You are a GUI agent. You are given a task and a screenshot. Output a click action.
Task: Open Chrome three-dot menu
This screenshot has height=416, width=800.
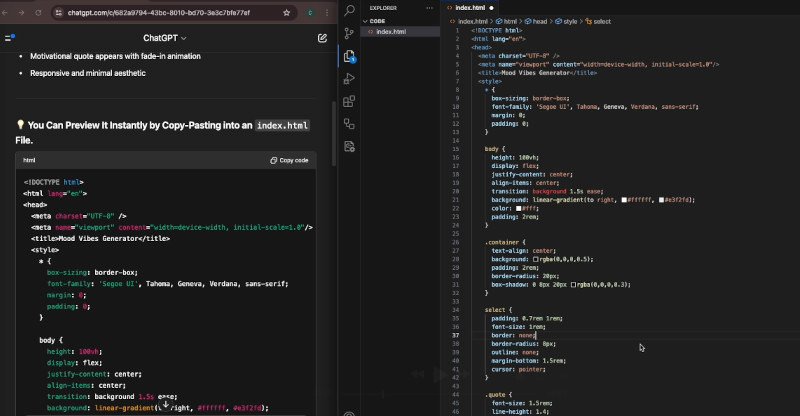tap(327, 13)
